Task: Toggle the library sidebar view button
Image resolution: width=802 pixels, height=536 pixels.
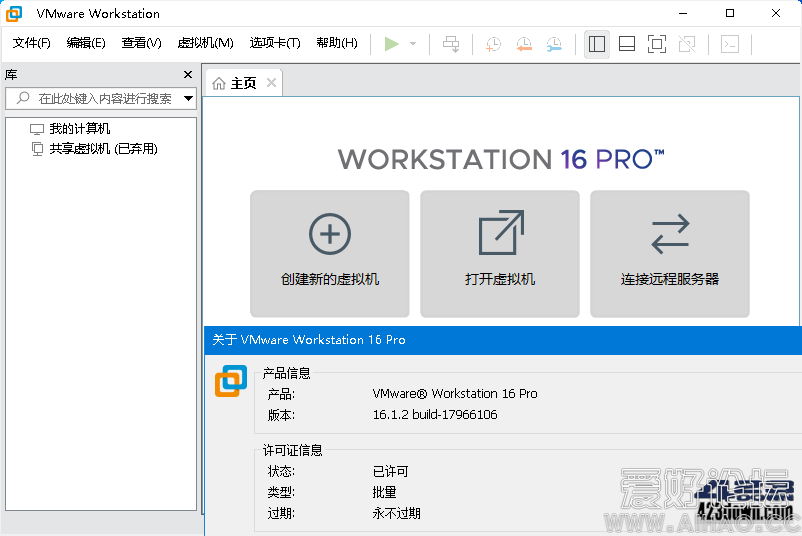Action: (597, 44)
